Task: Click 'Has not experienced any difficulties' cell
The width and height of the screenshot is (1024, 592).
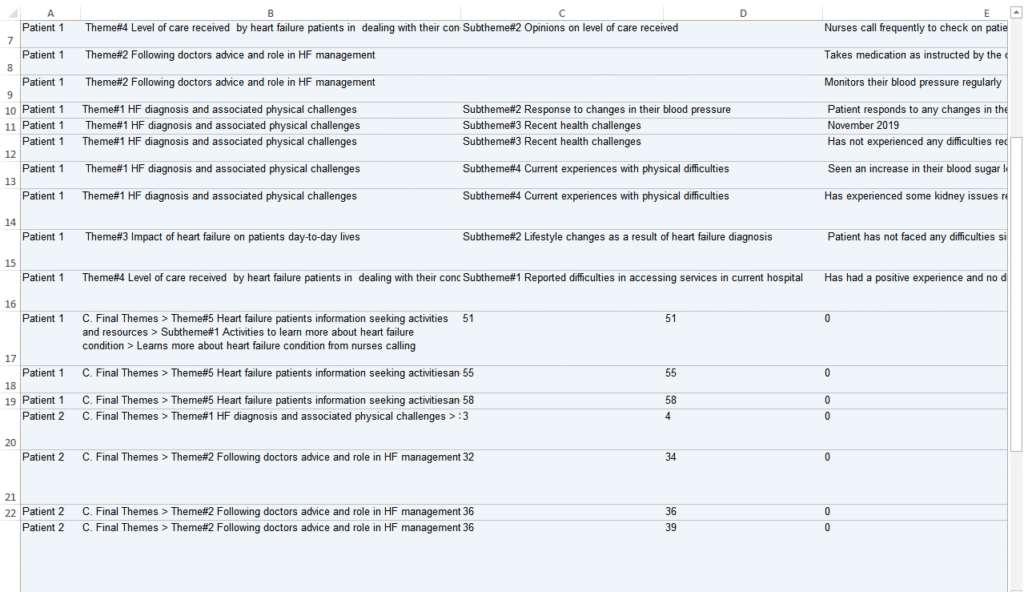Action: pos(915,148)
